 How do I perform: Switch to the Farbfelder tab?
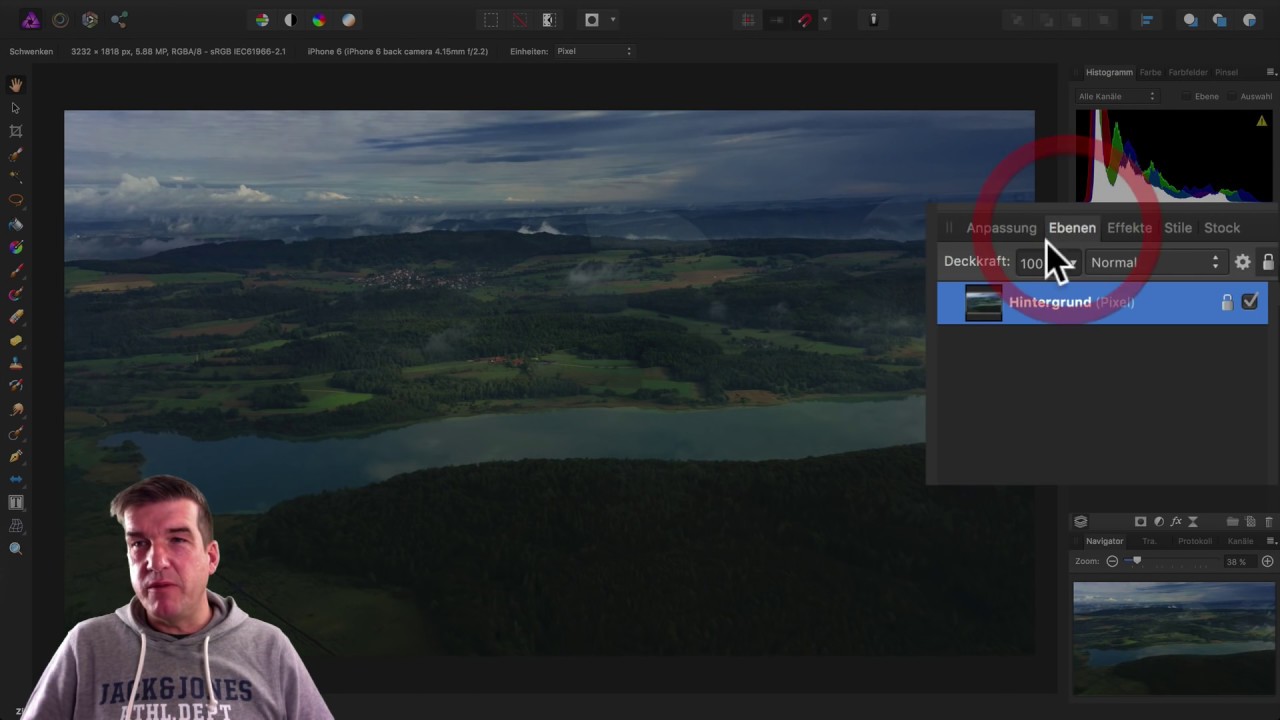tap(1188, 72)
